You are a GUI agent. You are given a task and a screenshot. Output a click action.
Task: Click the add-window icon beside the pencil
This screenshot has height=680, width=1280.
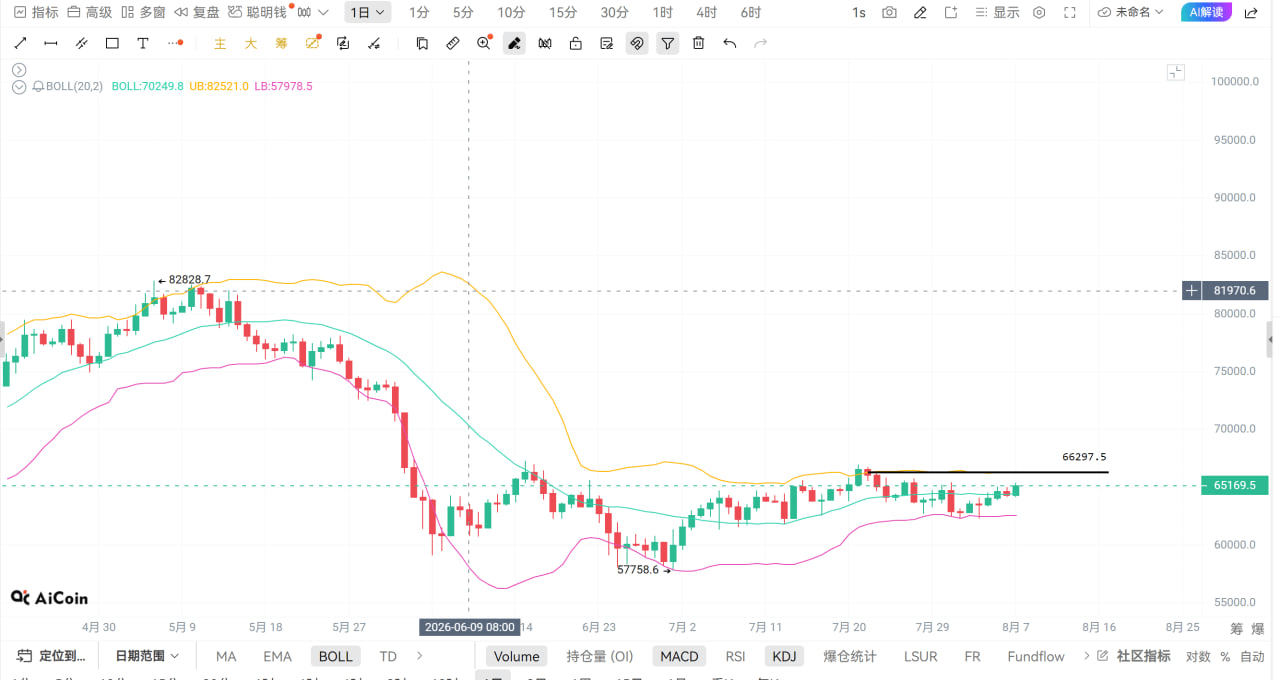951,12
